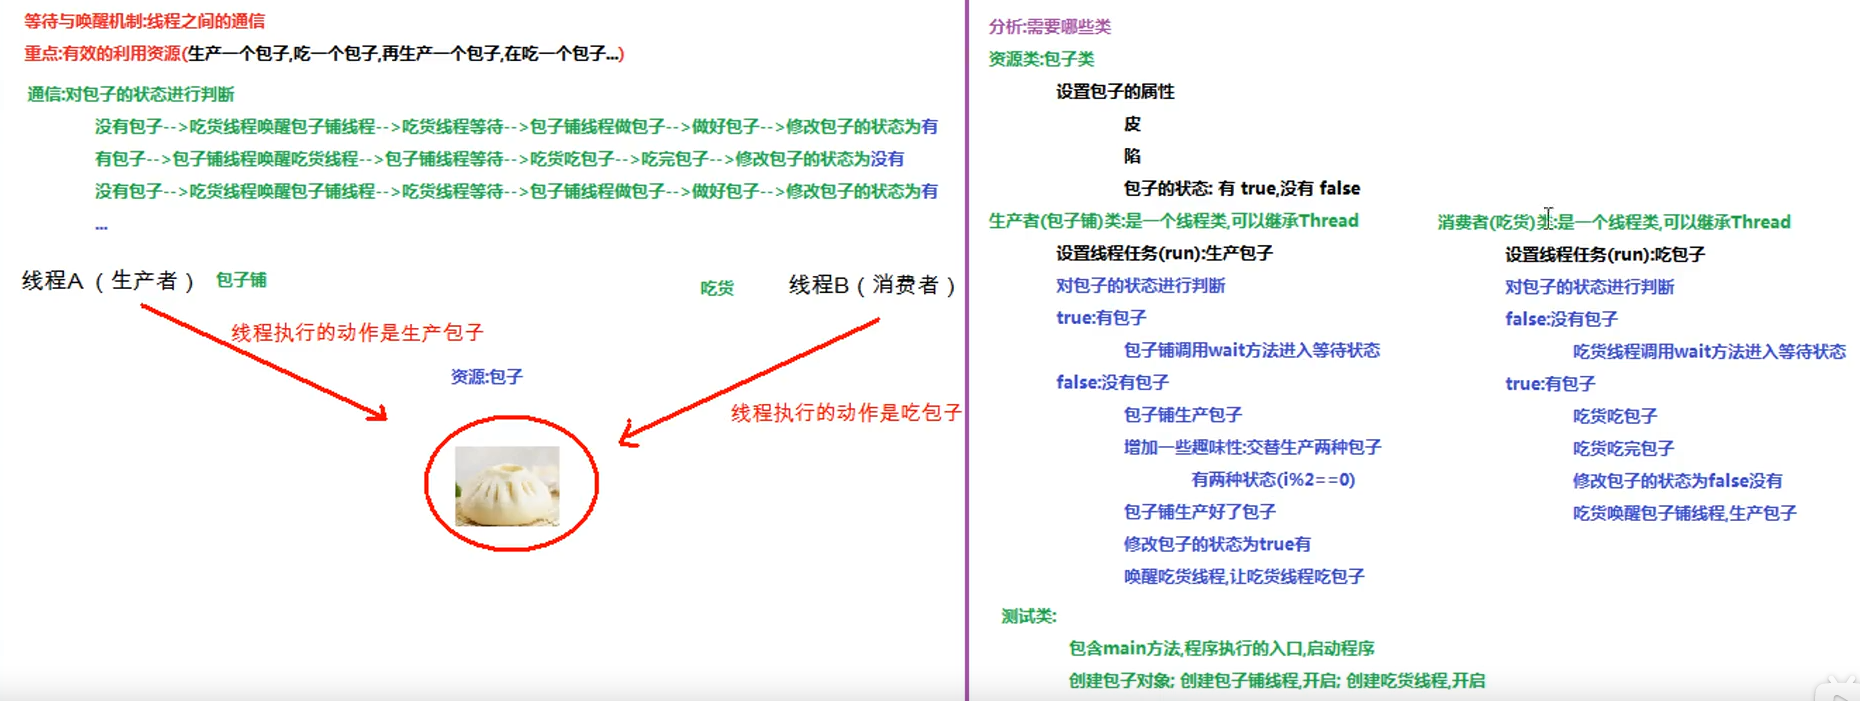Viewport: 1860px width, 701px height.
Task: Click "包子铺调用wait方法进入等待状态"
Action: pos(1251,351)
